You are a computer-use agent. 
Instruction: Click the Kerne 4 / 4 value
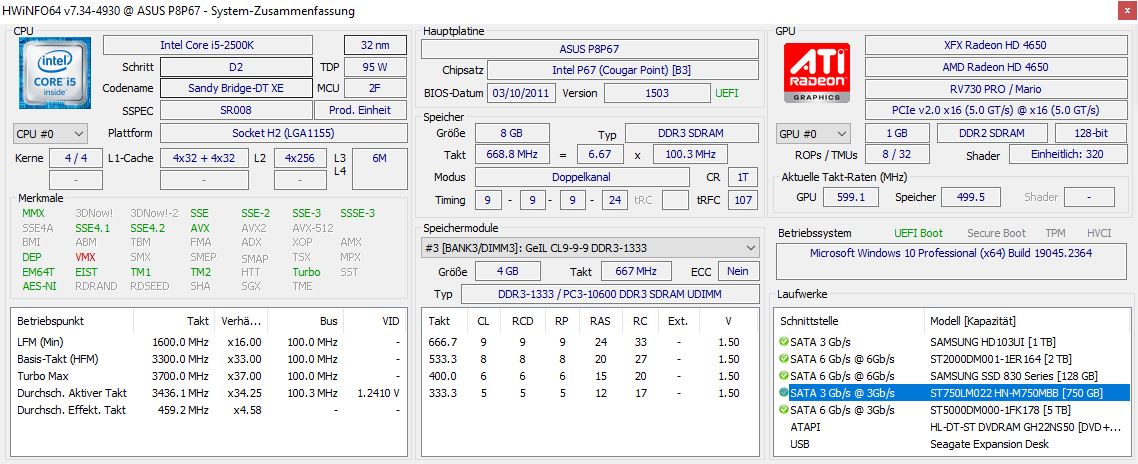pos(75,158)
